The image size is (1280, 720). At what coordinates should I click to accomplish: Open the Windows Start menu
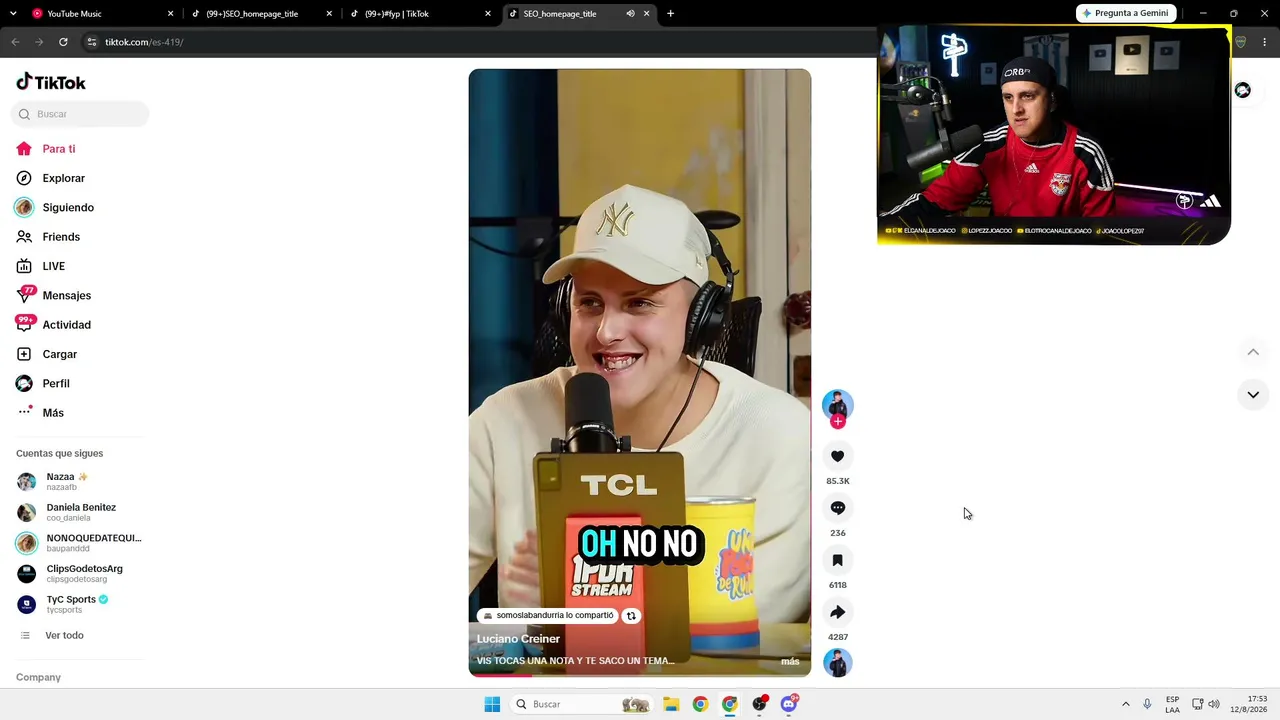tap(492, 704)
